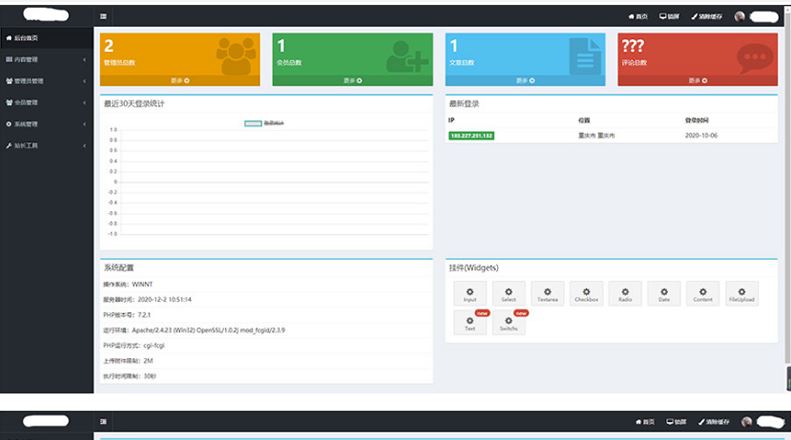Viewport: 791px width, 440px height.
Task: Click the add-user icon on the green card
Action: (408, 57)
